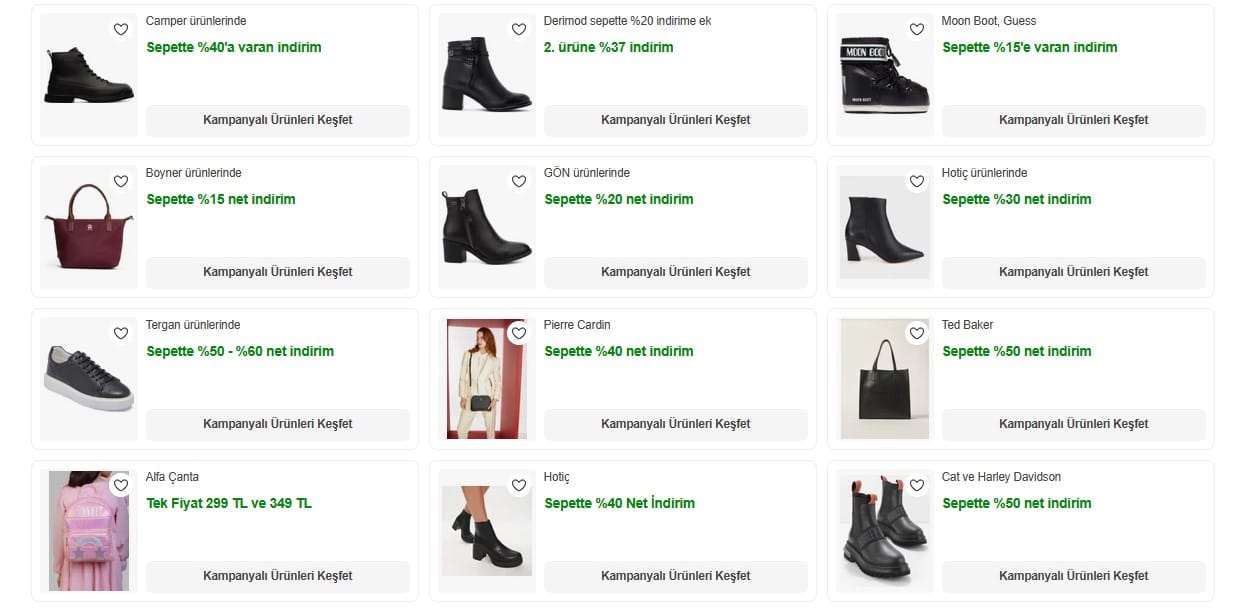Click heart icon on Ted Baker card
1233x612 pixels.
916,334
